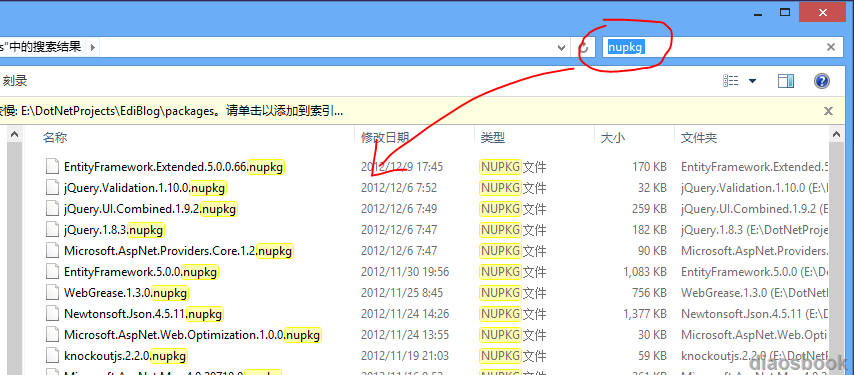Click the change view layout icon

pos(731,81)
